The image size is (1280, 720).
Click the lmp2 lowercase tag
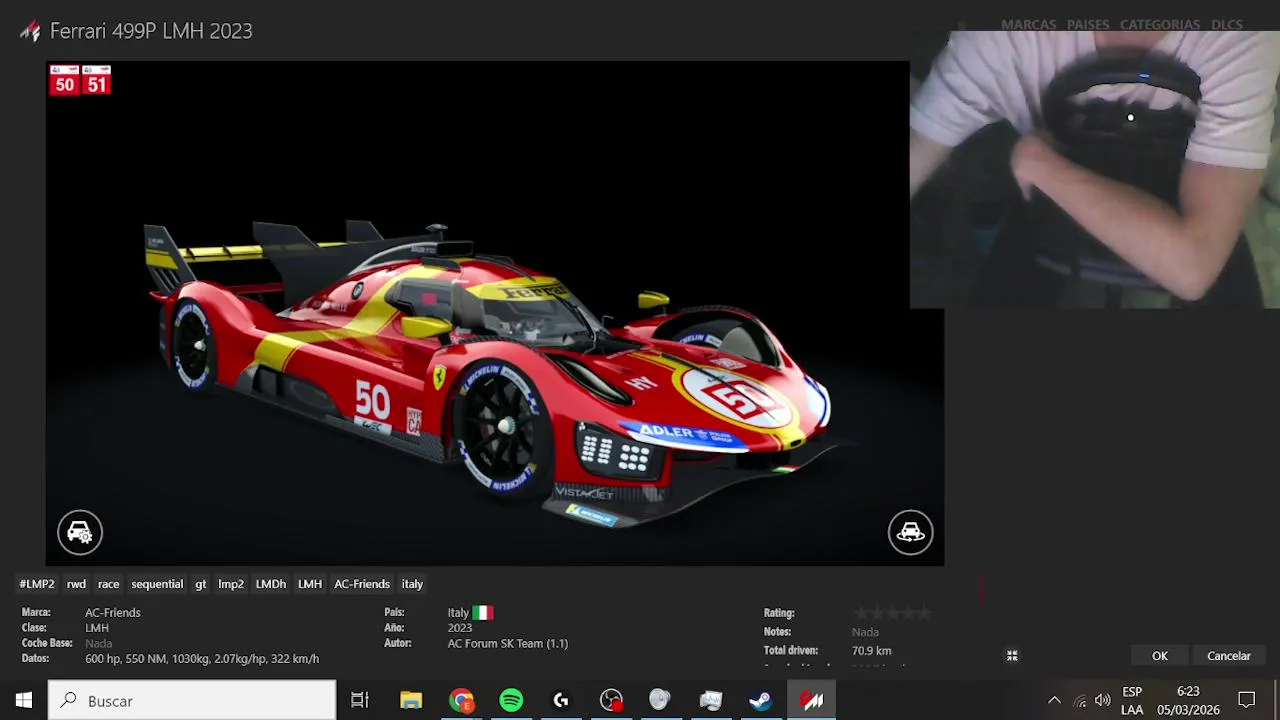coord(231,584)
